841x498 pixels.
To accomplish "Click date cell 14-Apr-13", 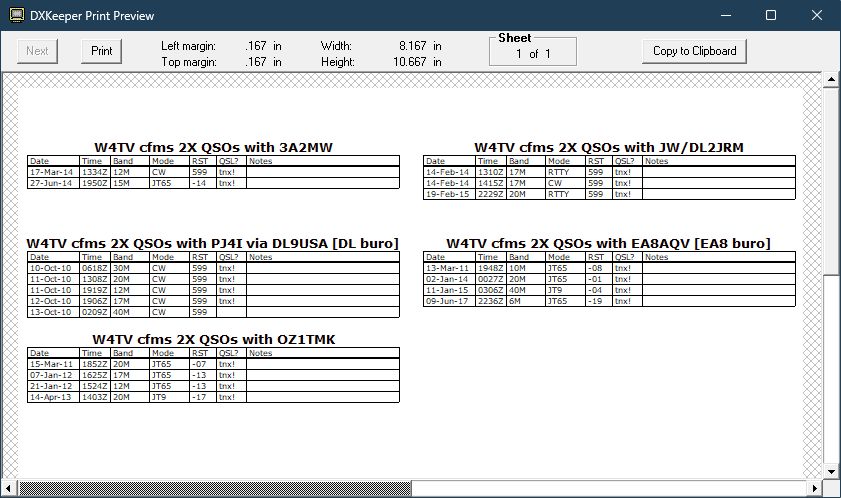I will pos(51,398).
